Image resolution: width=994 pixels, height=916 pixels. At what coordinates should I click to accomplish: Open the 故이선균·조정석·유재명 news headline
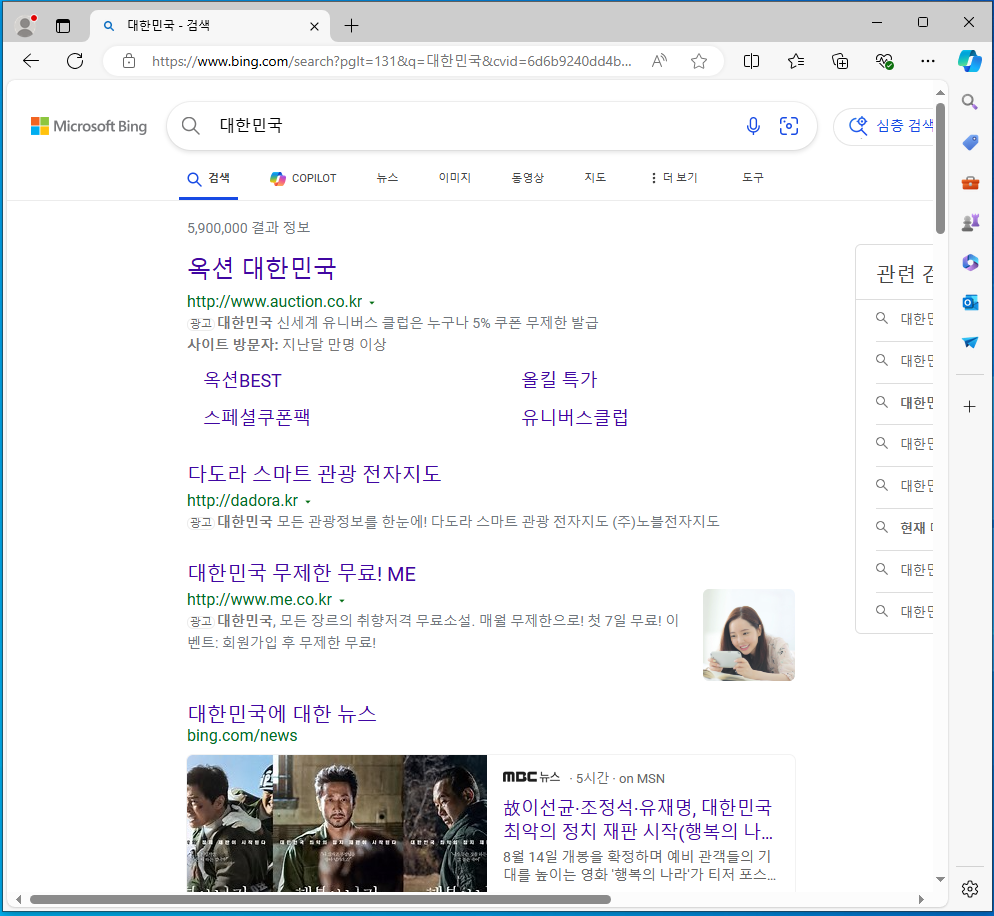(x=638, y=819)
